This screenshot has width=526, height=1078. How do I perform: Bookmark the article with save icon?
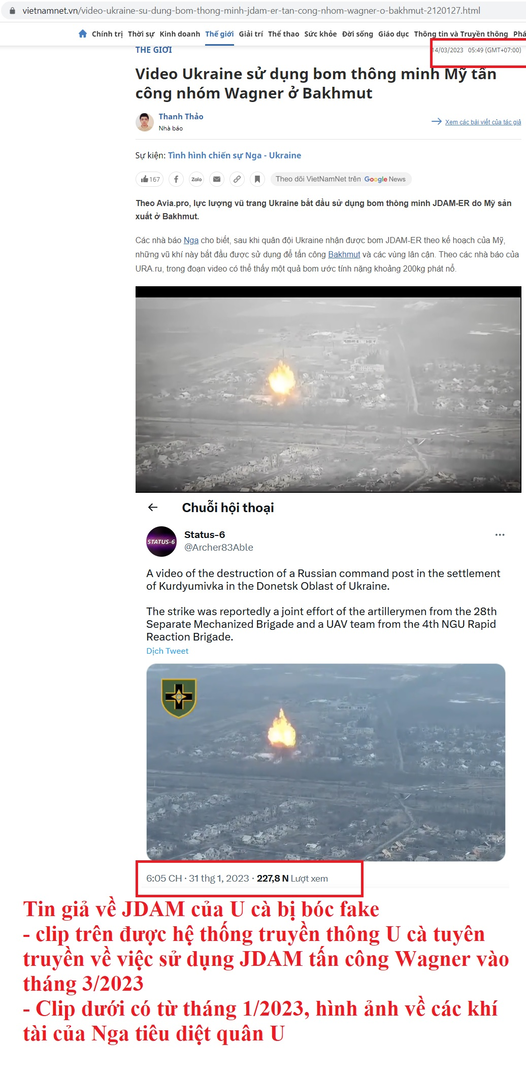(257, 179)
